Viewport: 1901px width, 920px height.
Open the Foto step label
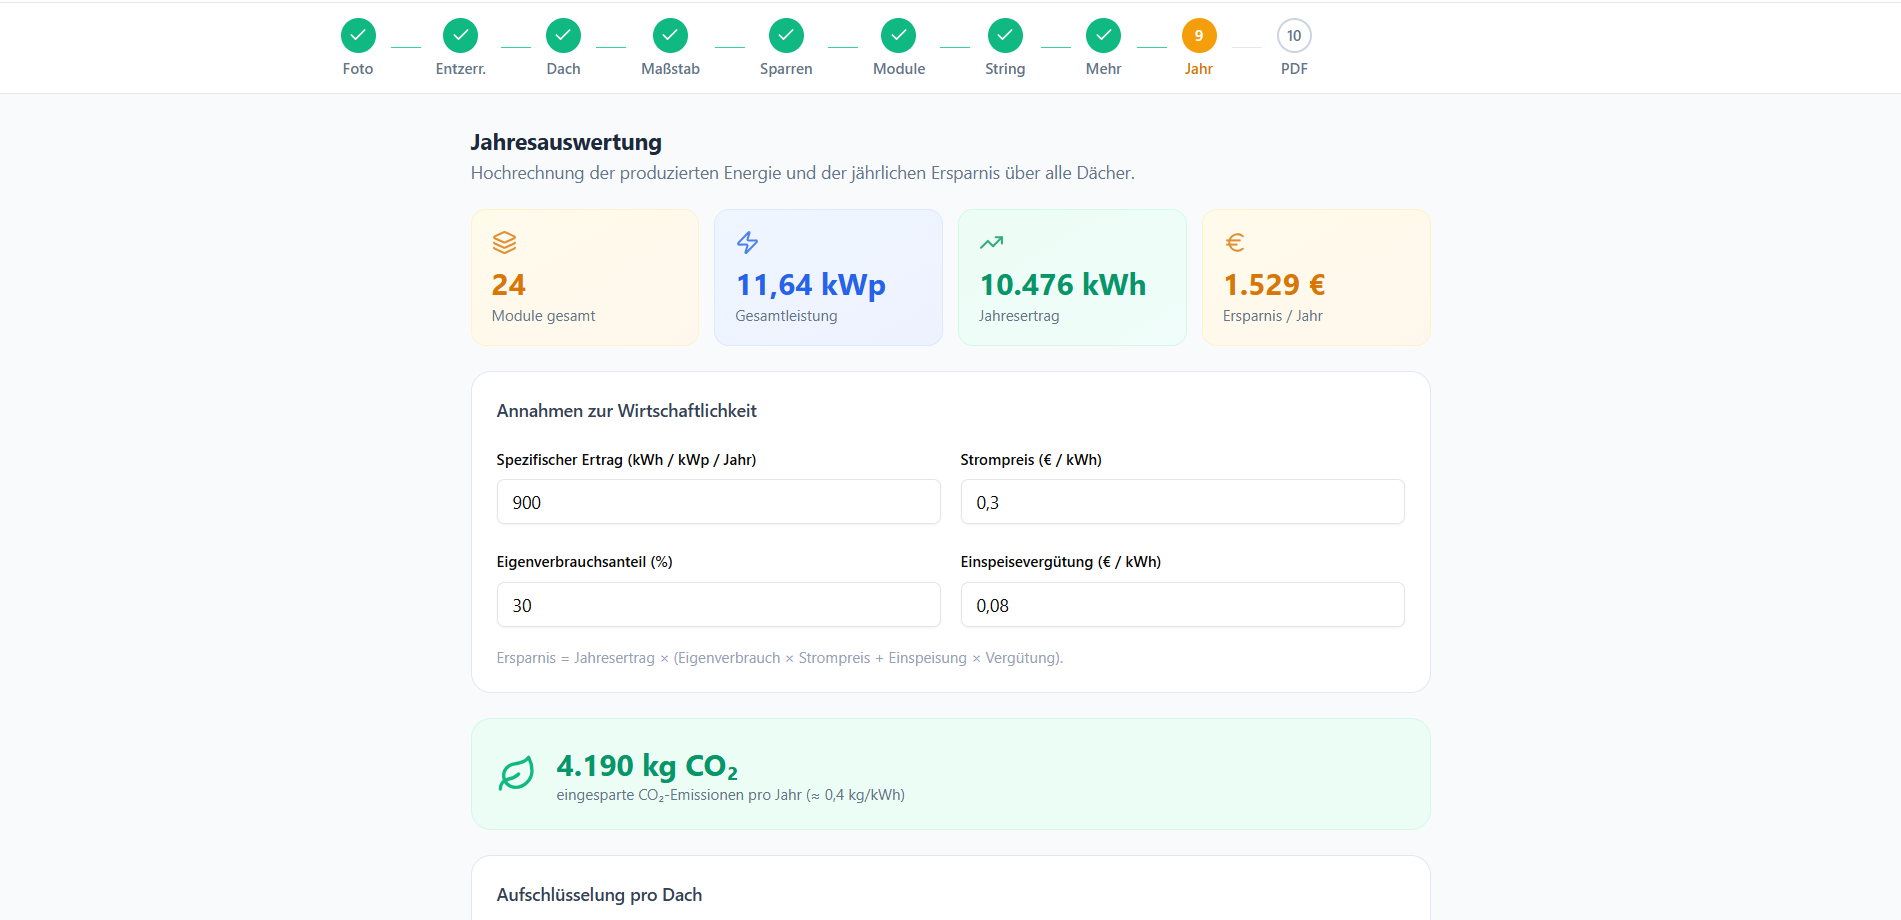[x=358, y=69]
